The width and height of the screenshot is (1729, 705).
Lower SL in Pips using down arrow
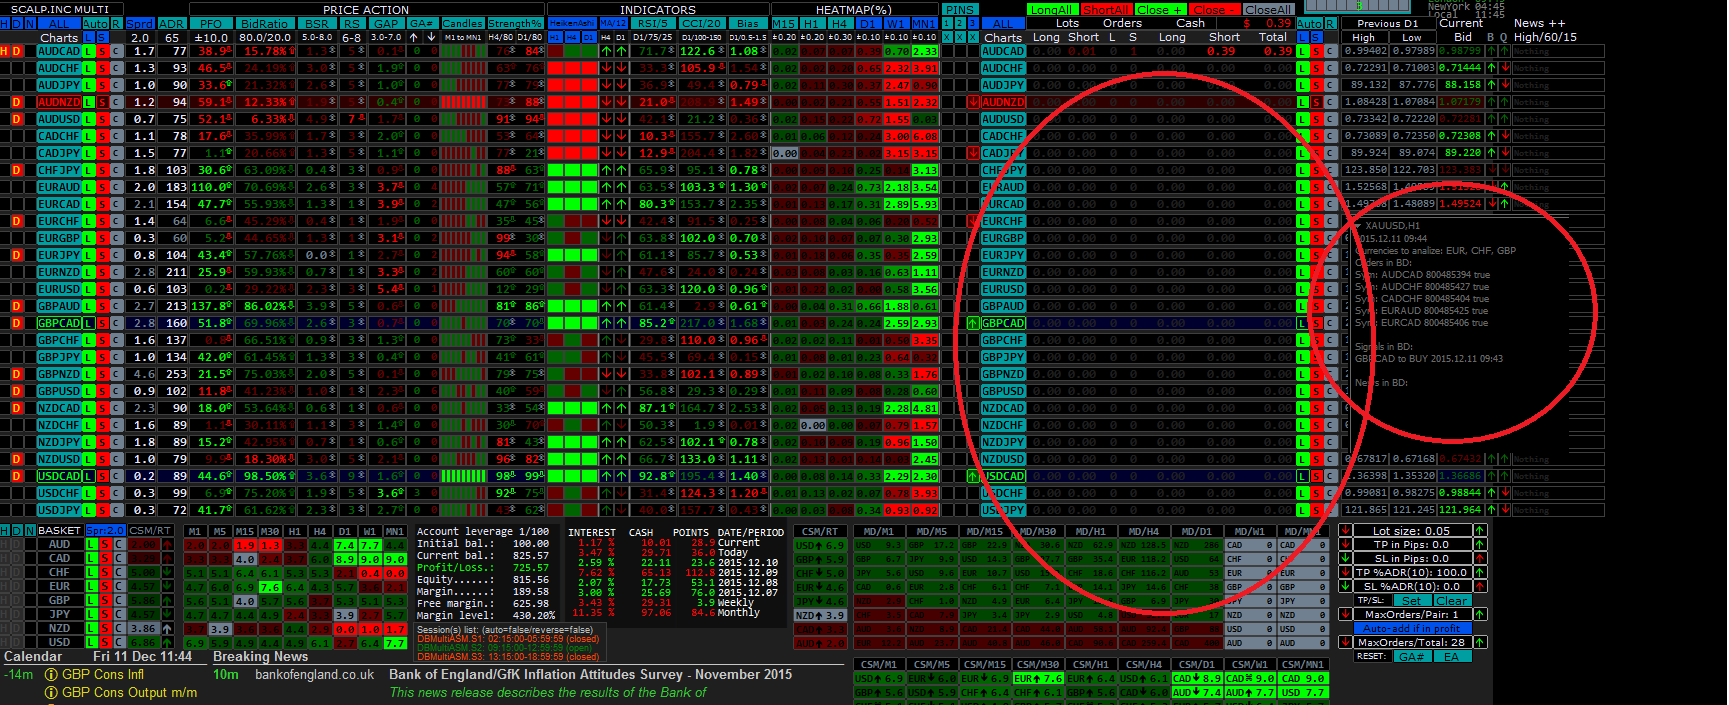point(1345,559)
